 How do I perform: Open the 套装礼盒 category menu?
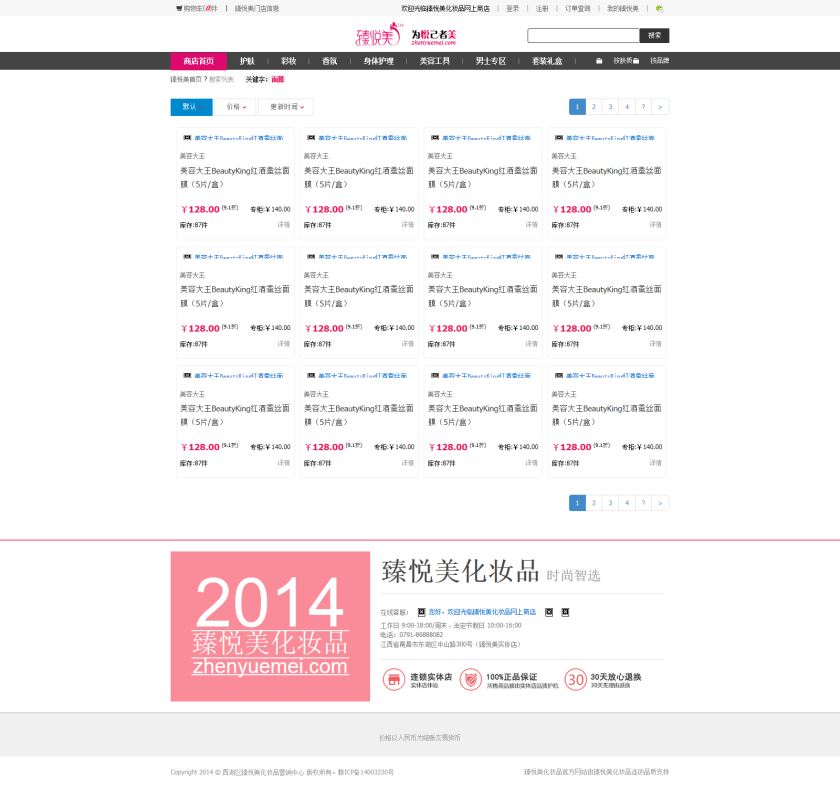pyautogui.click(x=547, y=61)
